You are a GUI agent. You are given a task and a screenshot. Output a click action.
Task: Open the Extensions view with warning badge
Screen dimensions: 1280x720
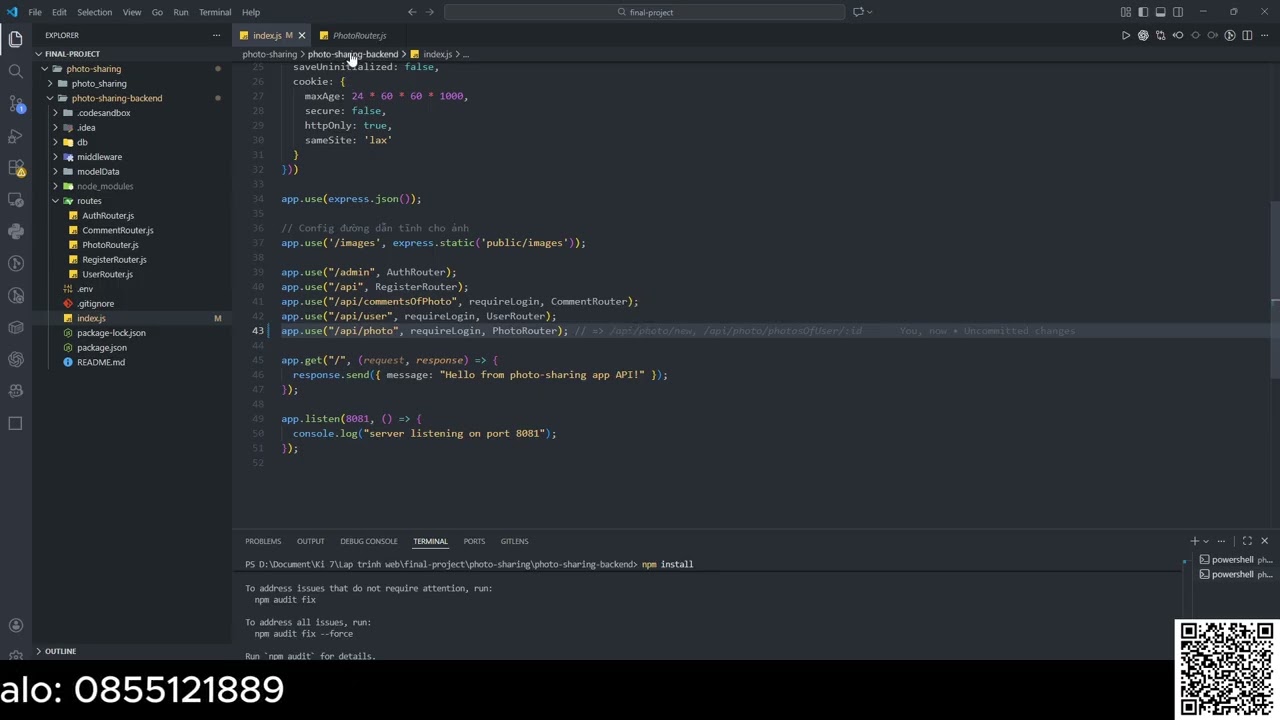pos(15,167)
